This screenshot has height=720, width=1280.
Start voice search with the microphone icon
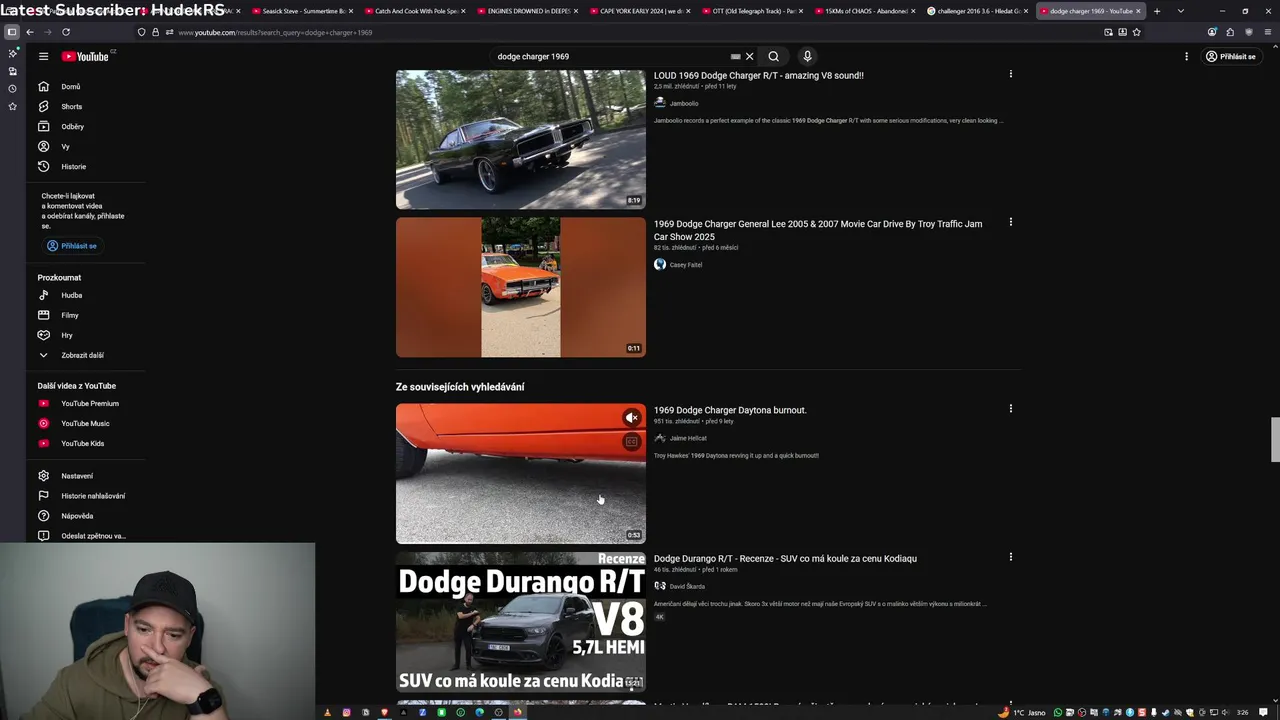click(807, 56)
